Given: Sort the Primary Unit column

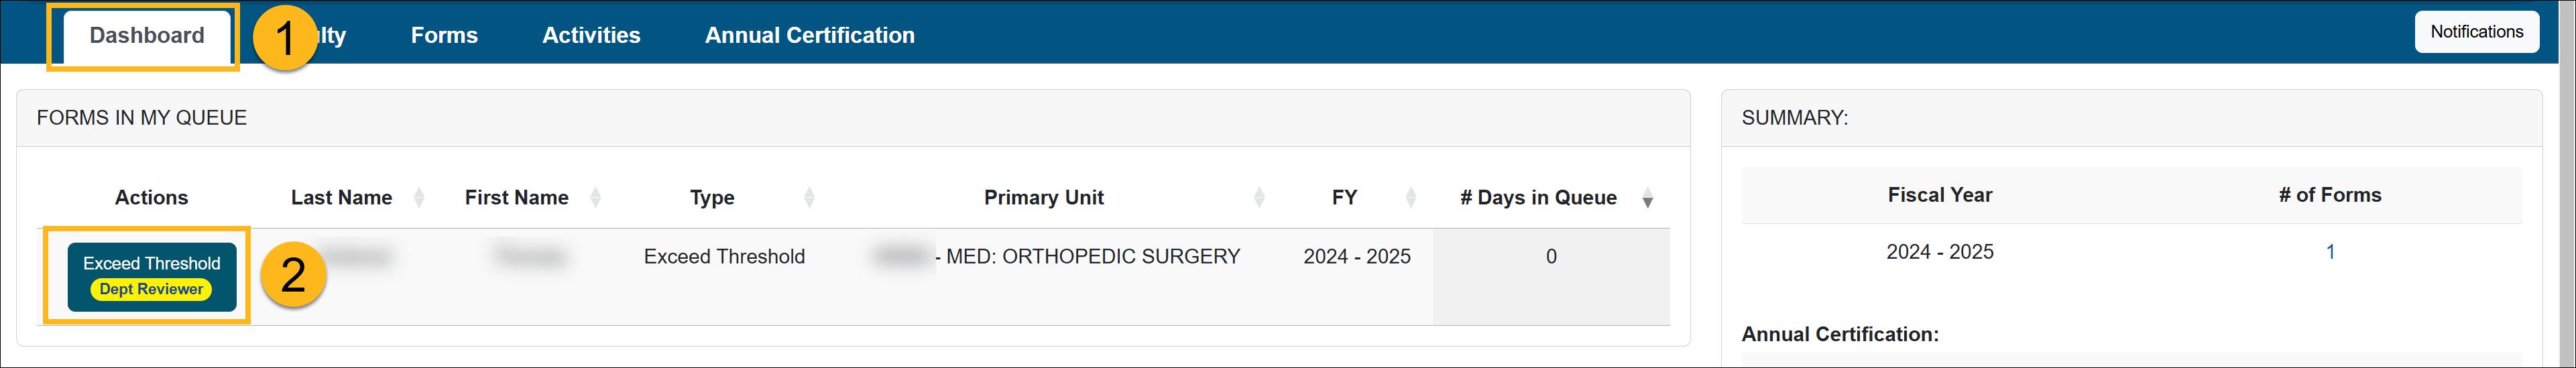Looking at the screenshot, I should 1259,198.
